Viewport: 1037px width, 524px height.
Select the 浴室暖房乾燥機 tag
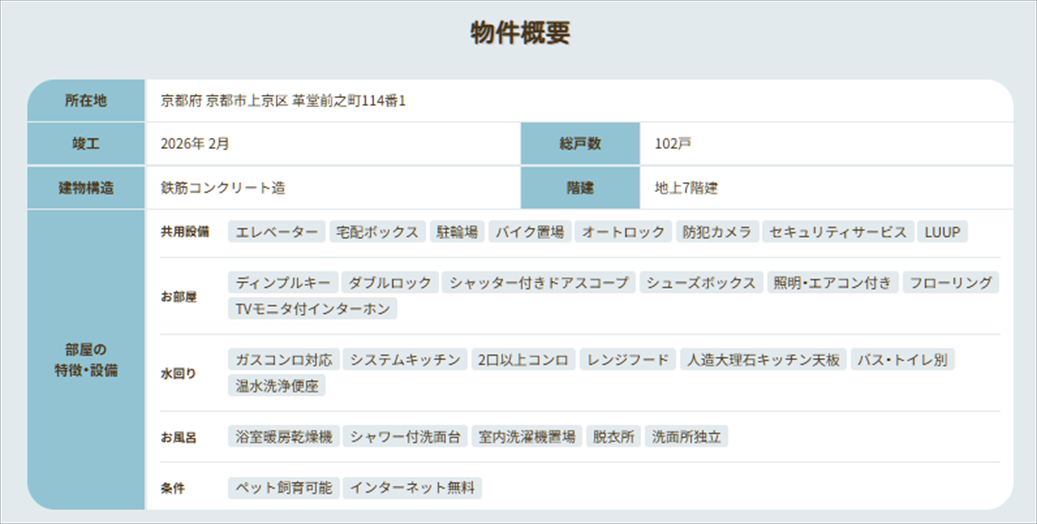click(284, 436)
